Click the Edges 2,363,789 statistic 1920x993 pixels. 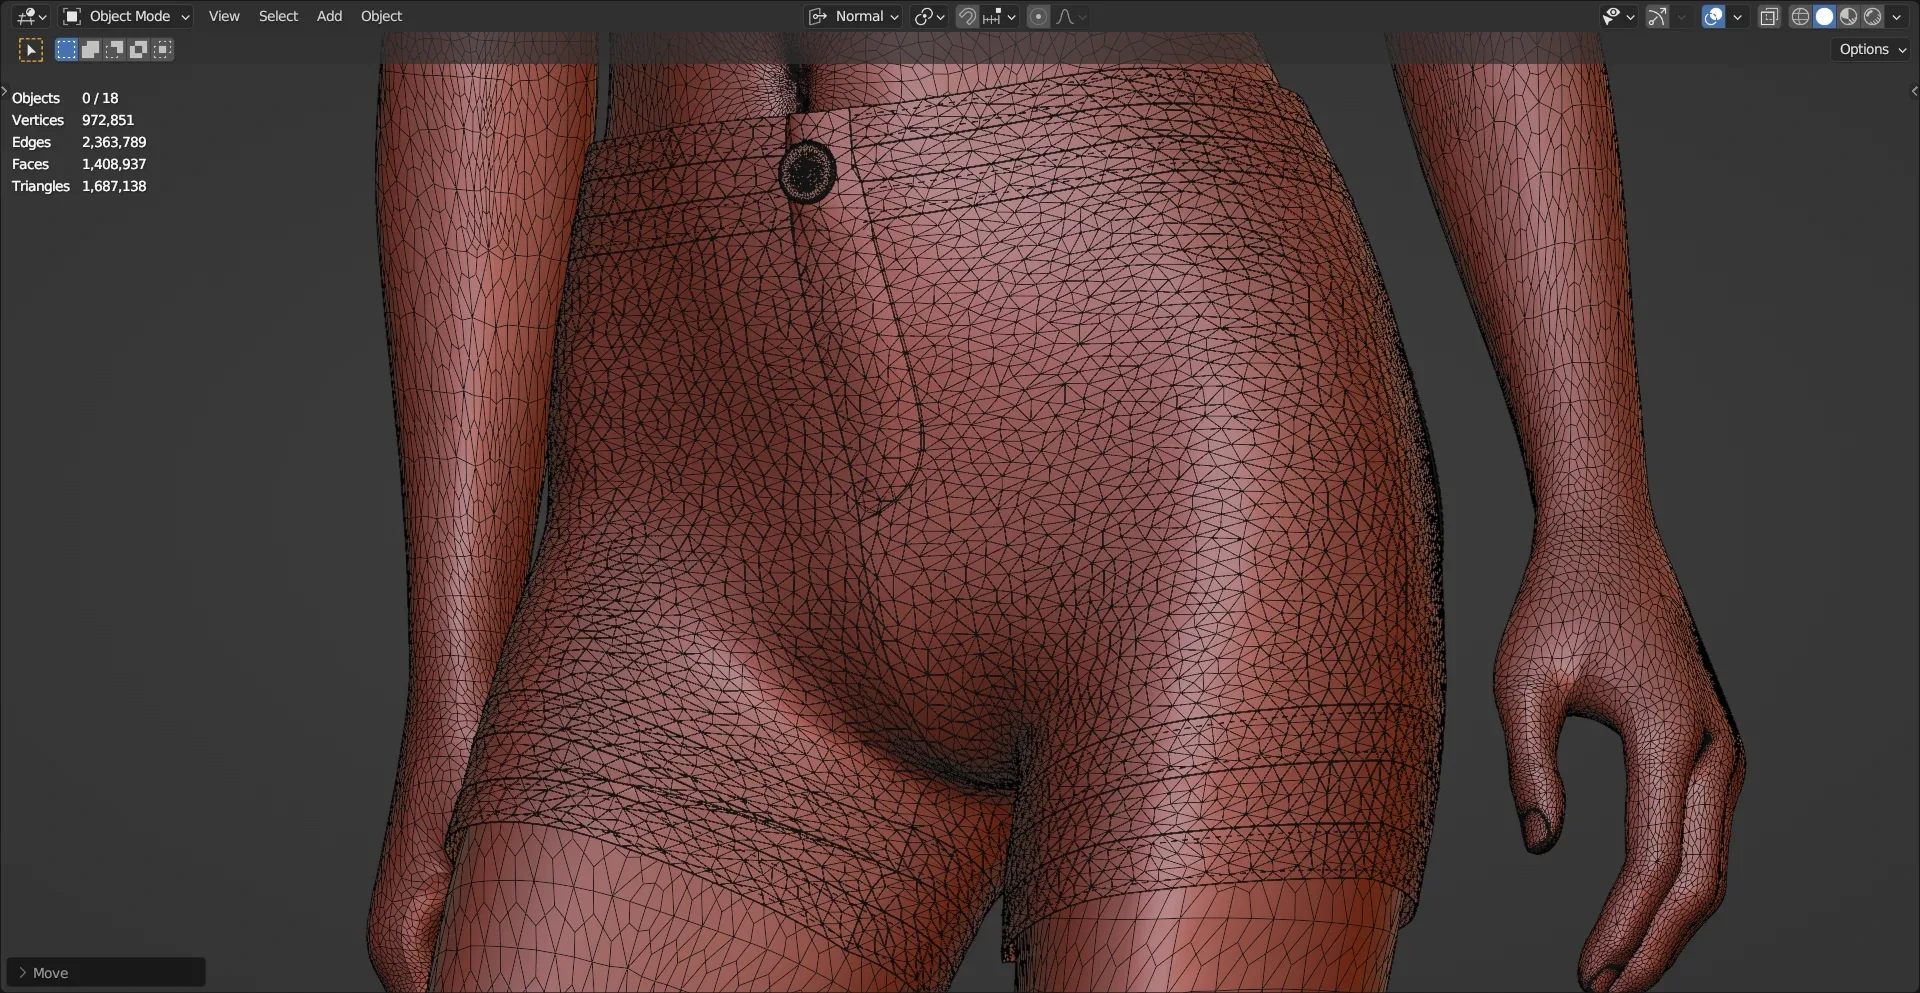click(x=79, y=142)
